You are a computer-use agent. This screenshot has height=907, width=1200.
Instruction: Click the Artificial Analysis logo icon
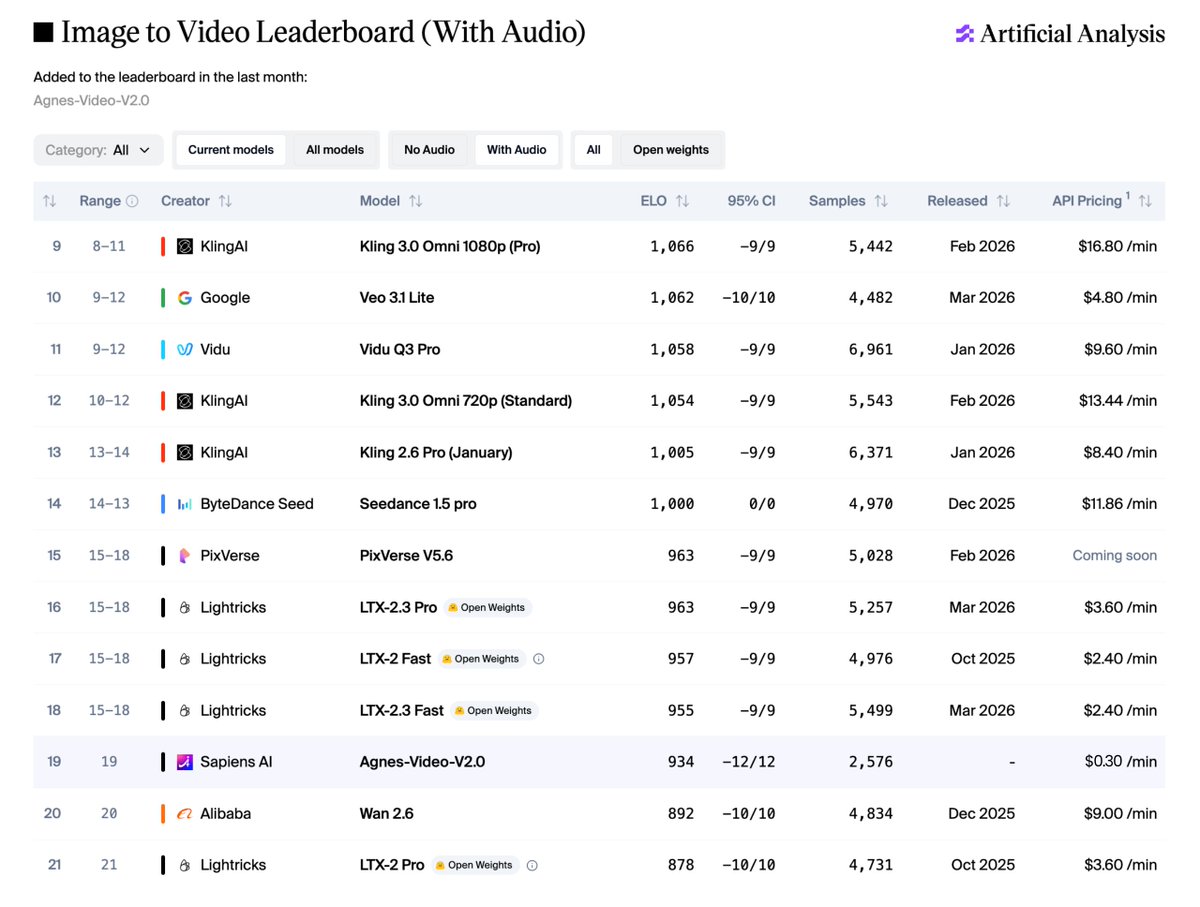(964, 34)
